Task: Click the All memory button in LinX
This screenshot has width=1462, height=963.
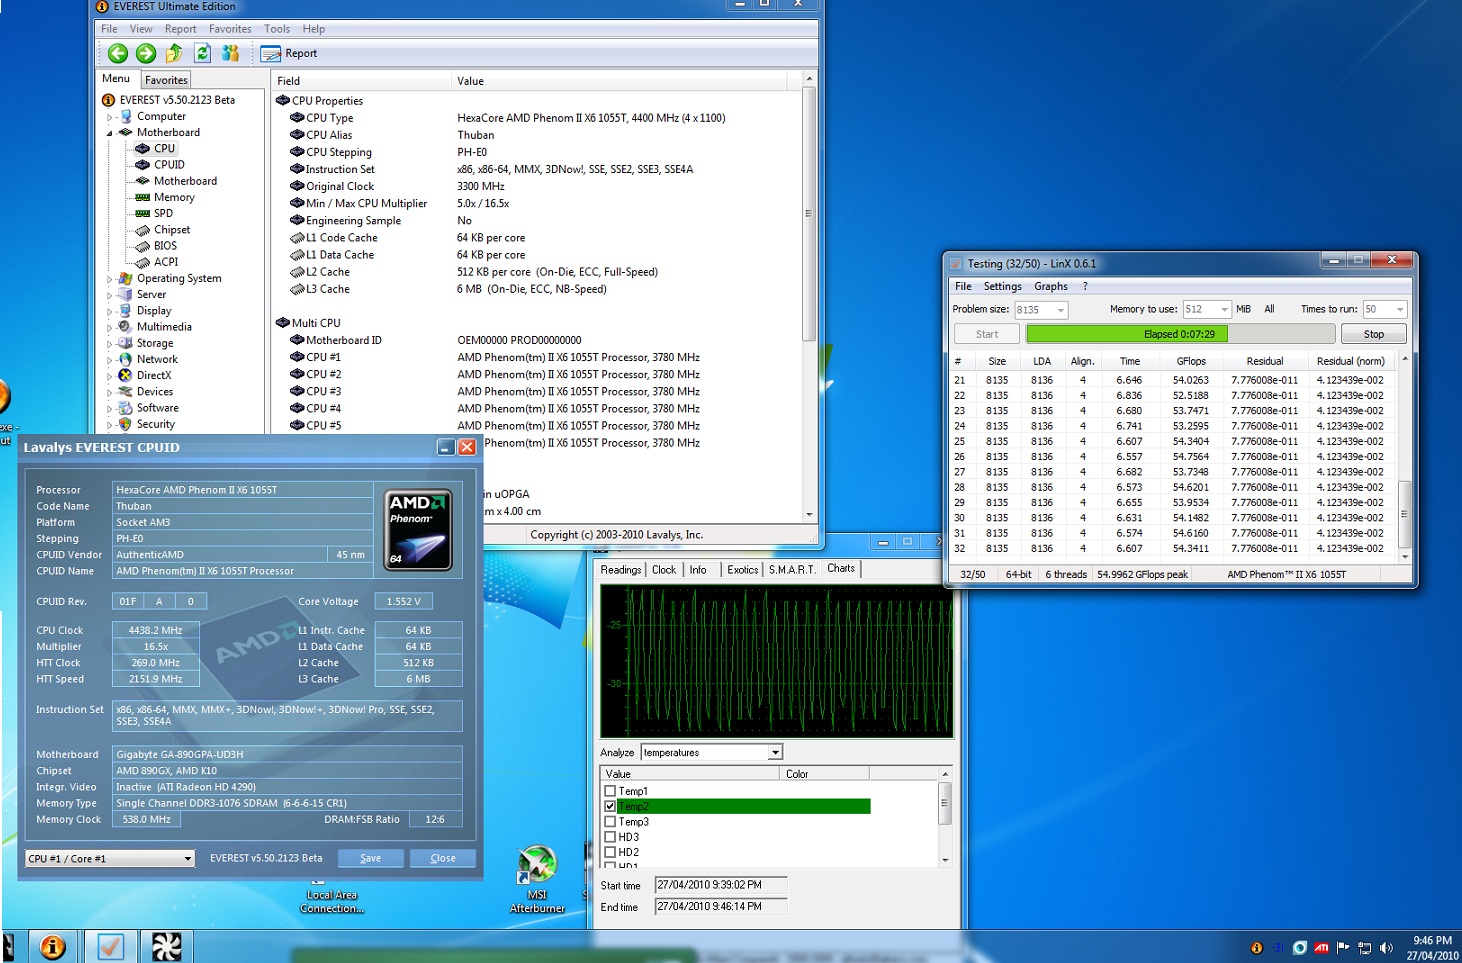Action: tap(1269, 310)
